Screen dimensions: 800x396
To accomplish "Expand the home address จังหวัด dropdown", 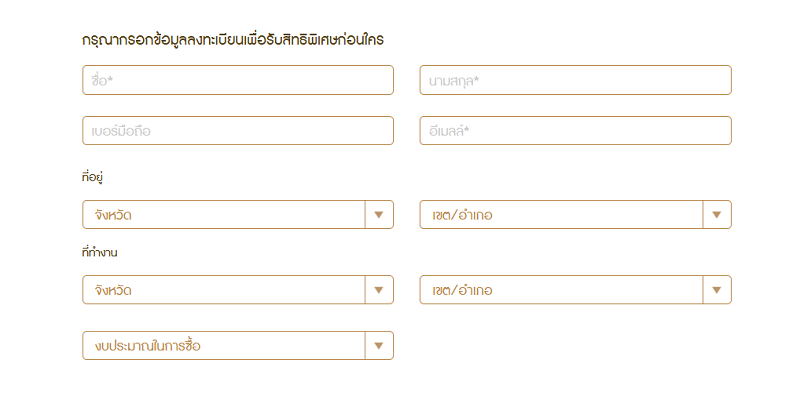I will click(238, 215).
